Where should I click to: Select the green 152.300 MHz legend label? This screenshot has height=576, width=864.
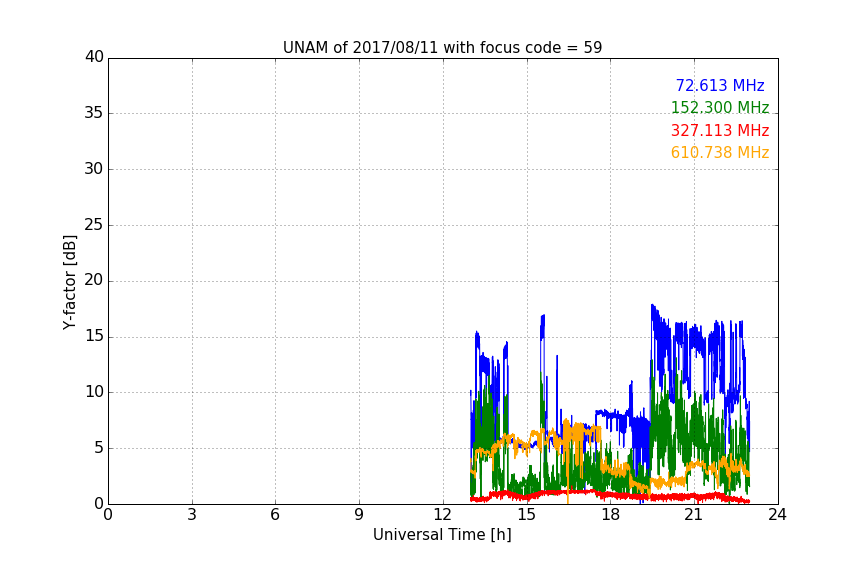720,107
